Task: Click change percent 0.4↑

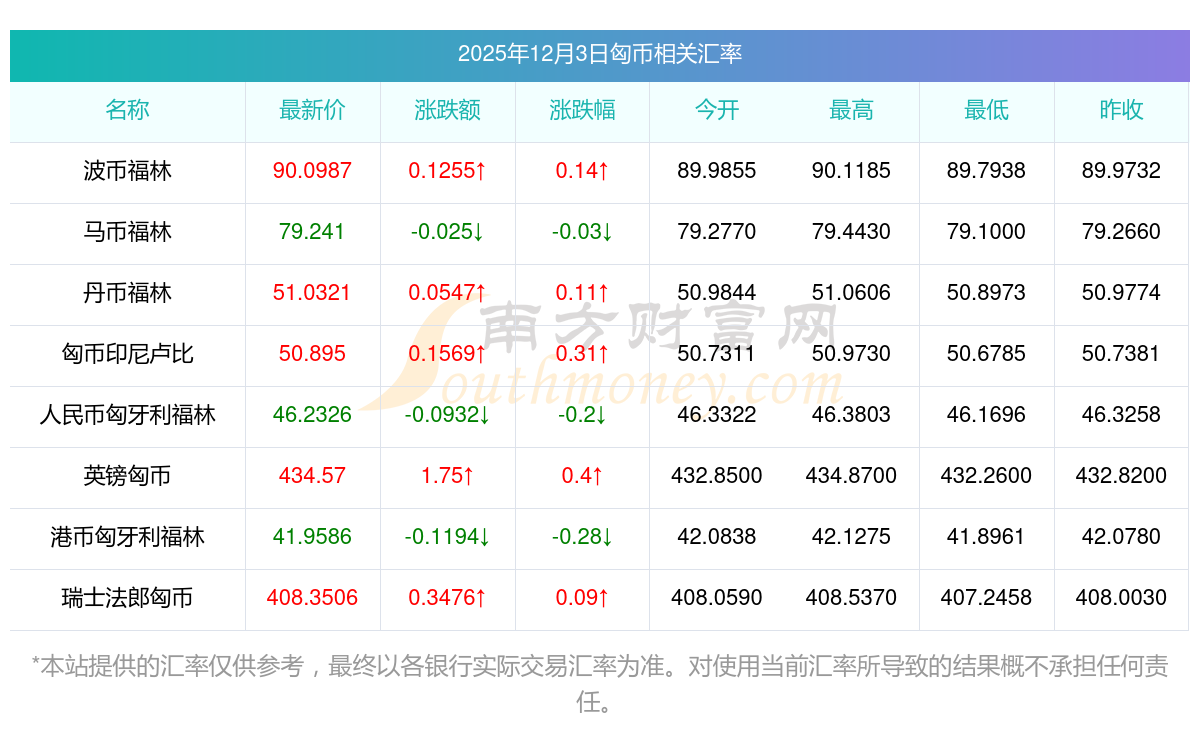Action: [x=583, y=476]
